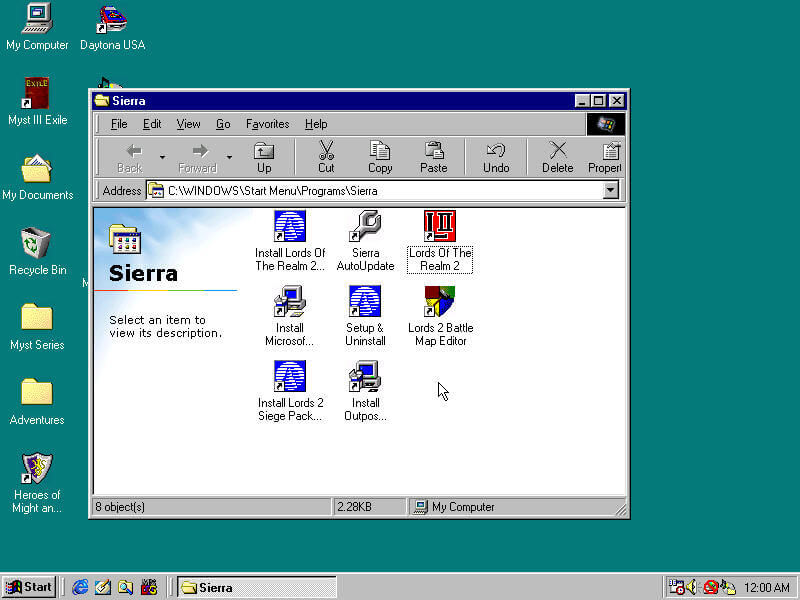
Task: Select Install Lords Of The Realm 2 icon
Action: tap(290, 228)
